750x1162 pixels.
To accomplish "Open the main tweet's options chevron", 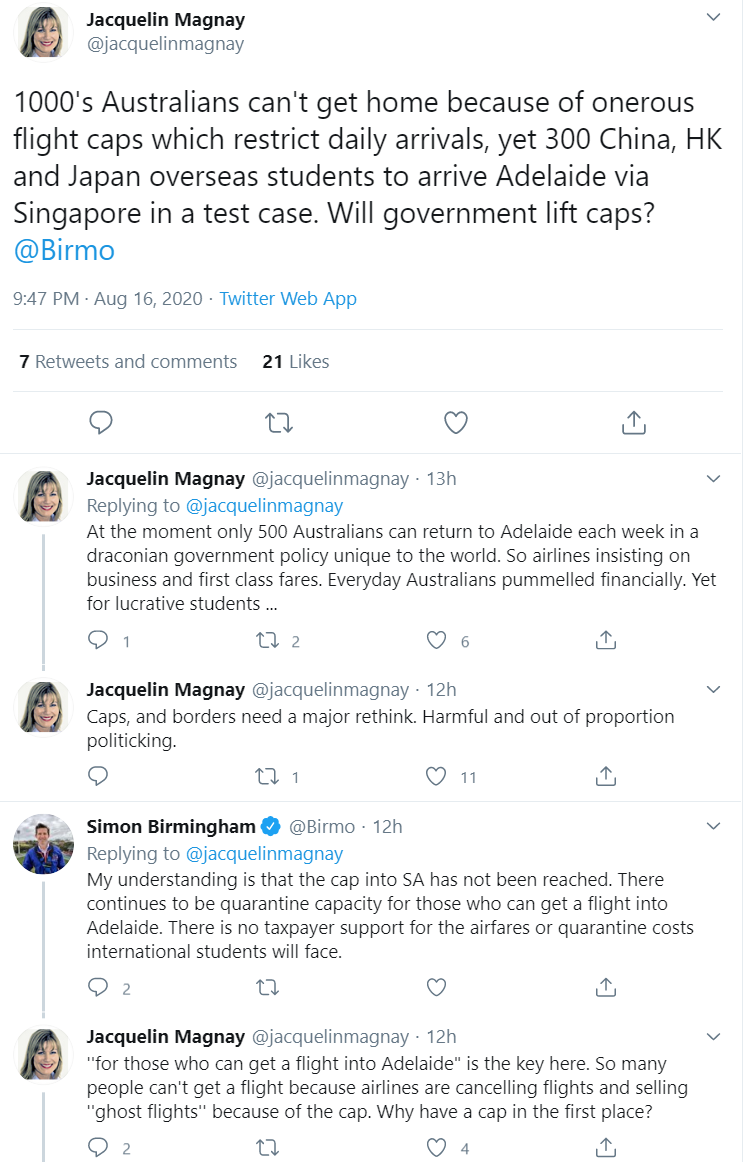I will (x=713, y=18).
